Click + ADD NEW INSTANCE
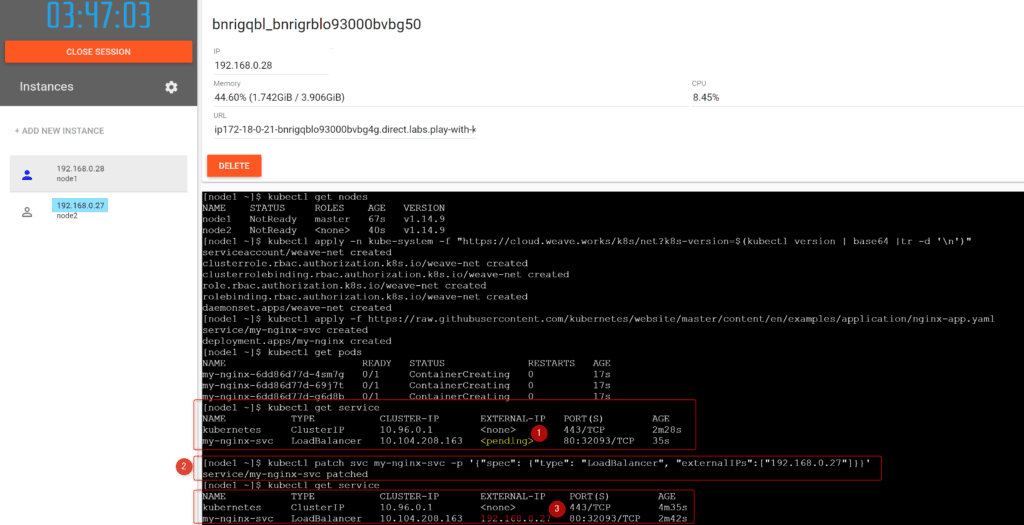This screenshot has height=525, width=1024. point(59,131)
